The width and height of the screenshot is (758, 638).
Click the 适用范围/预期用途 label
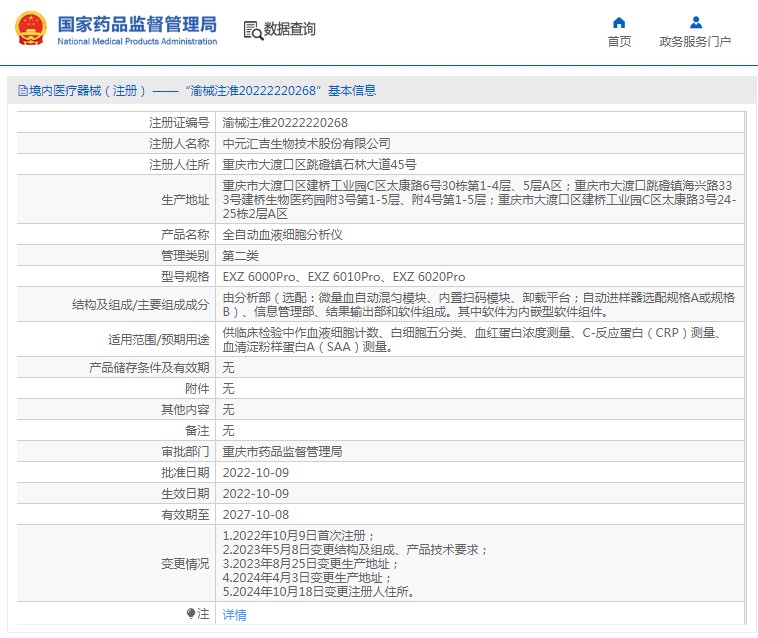[159, 340]
